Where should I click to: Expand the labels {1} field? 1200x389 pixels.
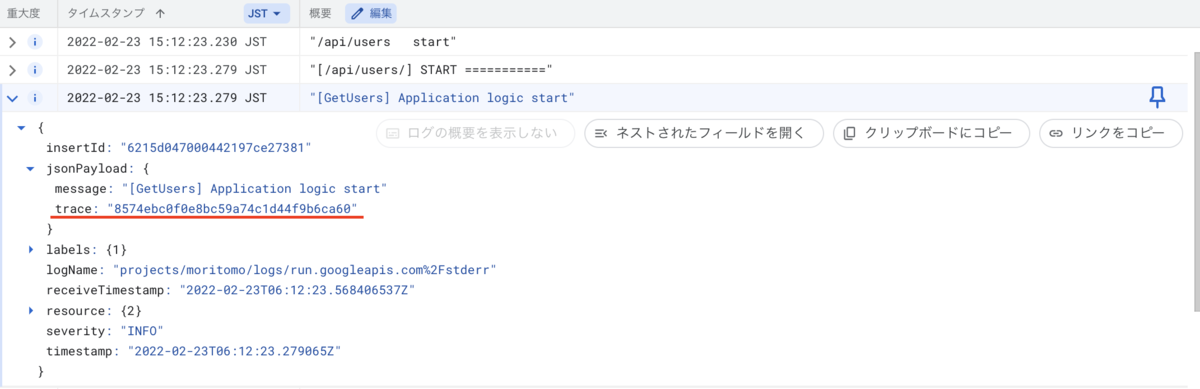point(31,249)
